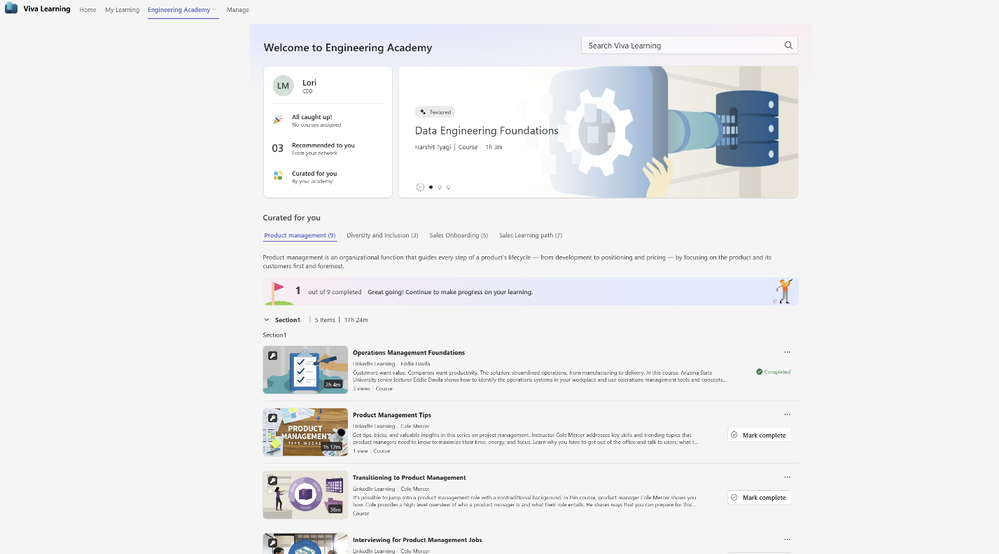Click link icon on Product Management Tips thumbnail
The image size is (999, 554).
point(273,418)
